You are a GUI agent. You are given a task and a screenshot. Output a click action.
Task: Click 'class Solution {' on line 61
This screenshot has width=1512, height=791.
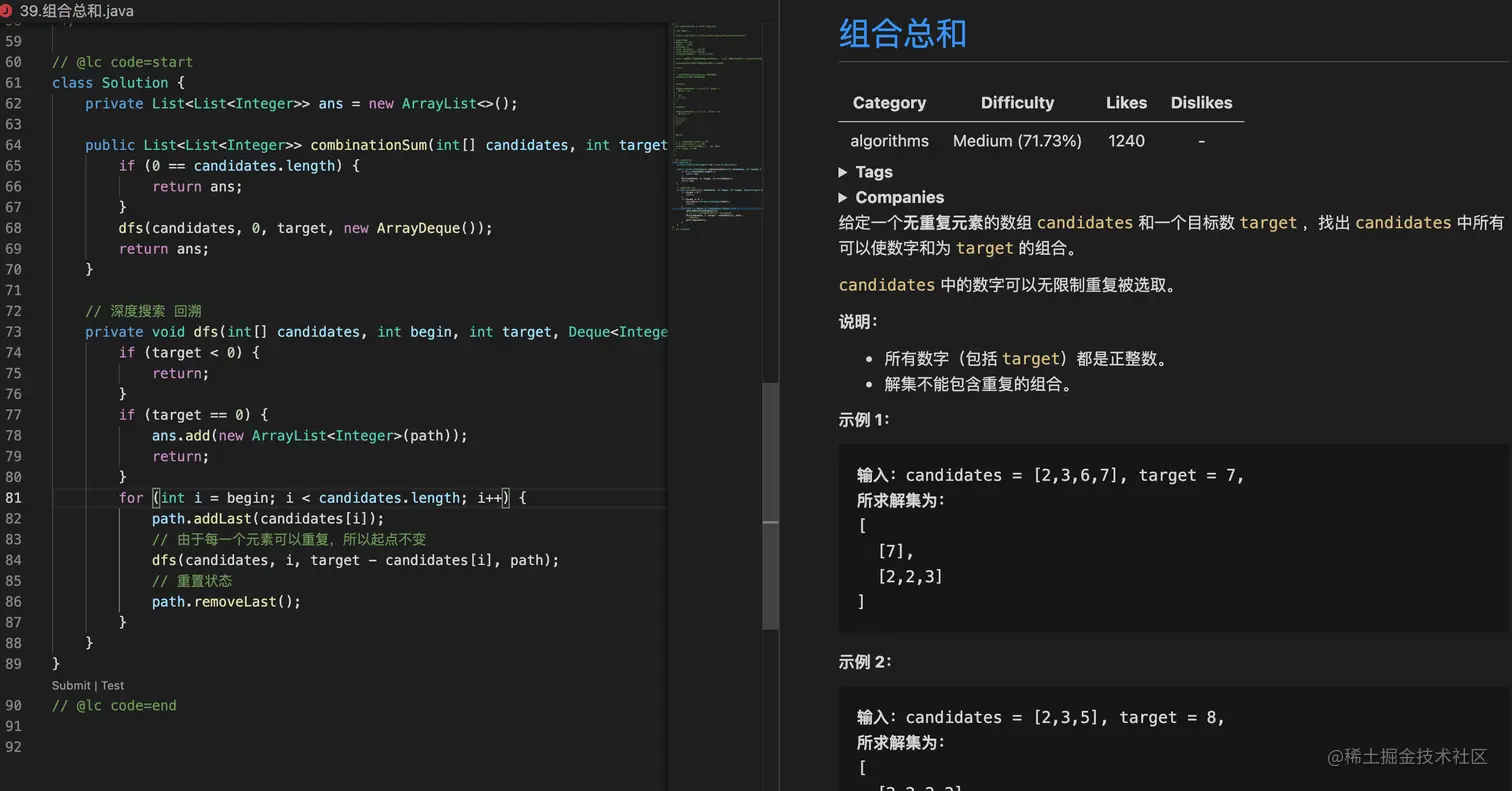(118, 83)
